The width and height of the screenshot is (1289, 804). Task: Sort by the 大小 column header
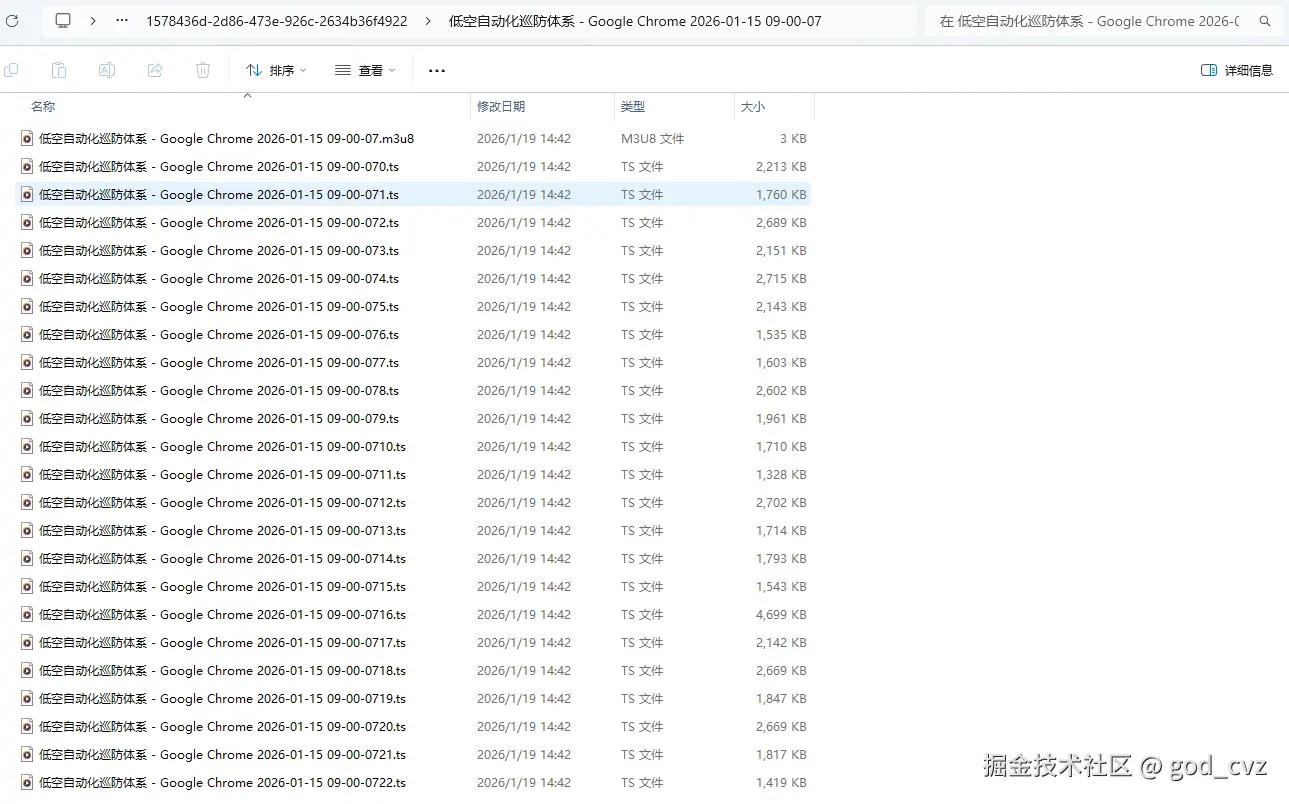[753, 106]
